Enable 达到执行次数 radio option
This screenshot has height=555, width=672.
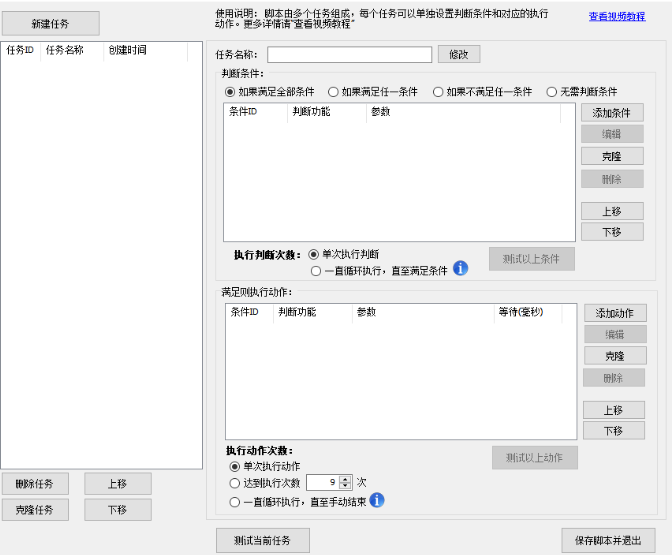[x=235, y=483]
